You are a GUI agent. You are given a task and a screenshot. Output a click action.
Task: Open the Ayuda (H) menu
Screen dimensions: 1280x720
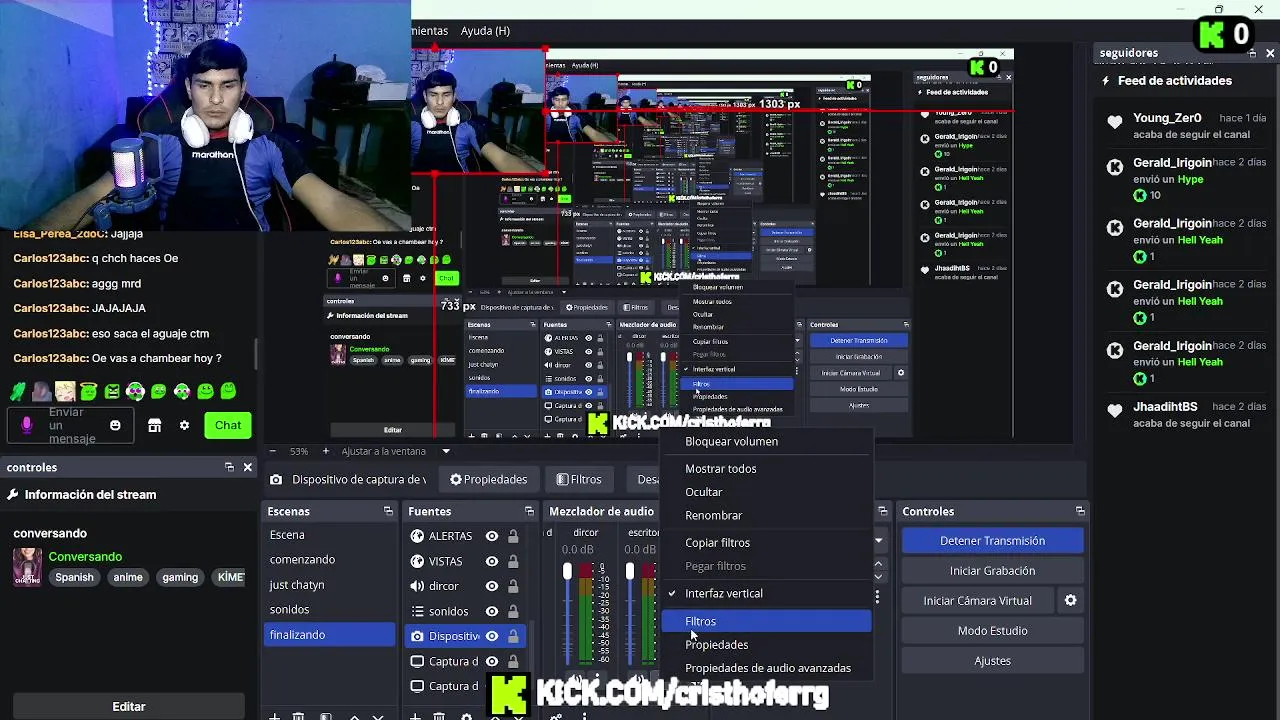[485, 31]
